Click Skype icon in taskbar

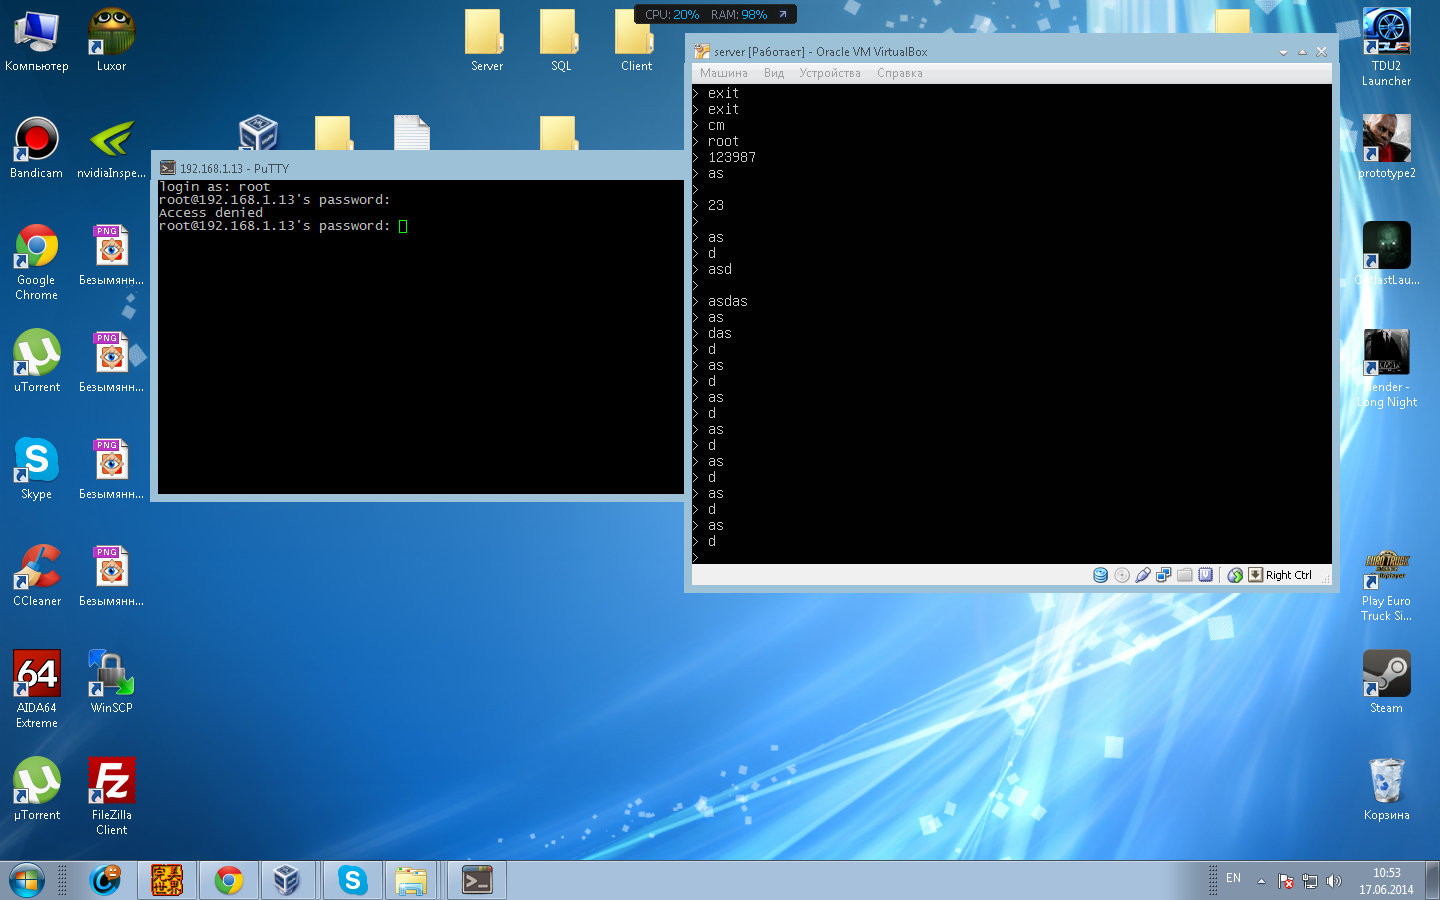(352, 880)
